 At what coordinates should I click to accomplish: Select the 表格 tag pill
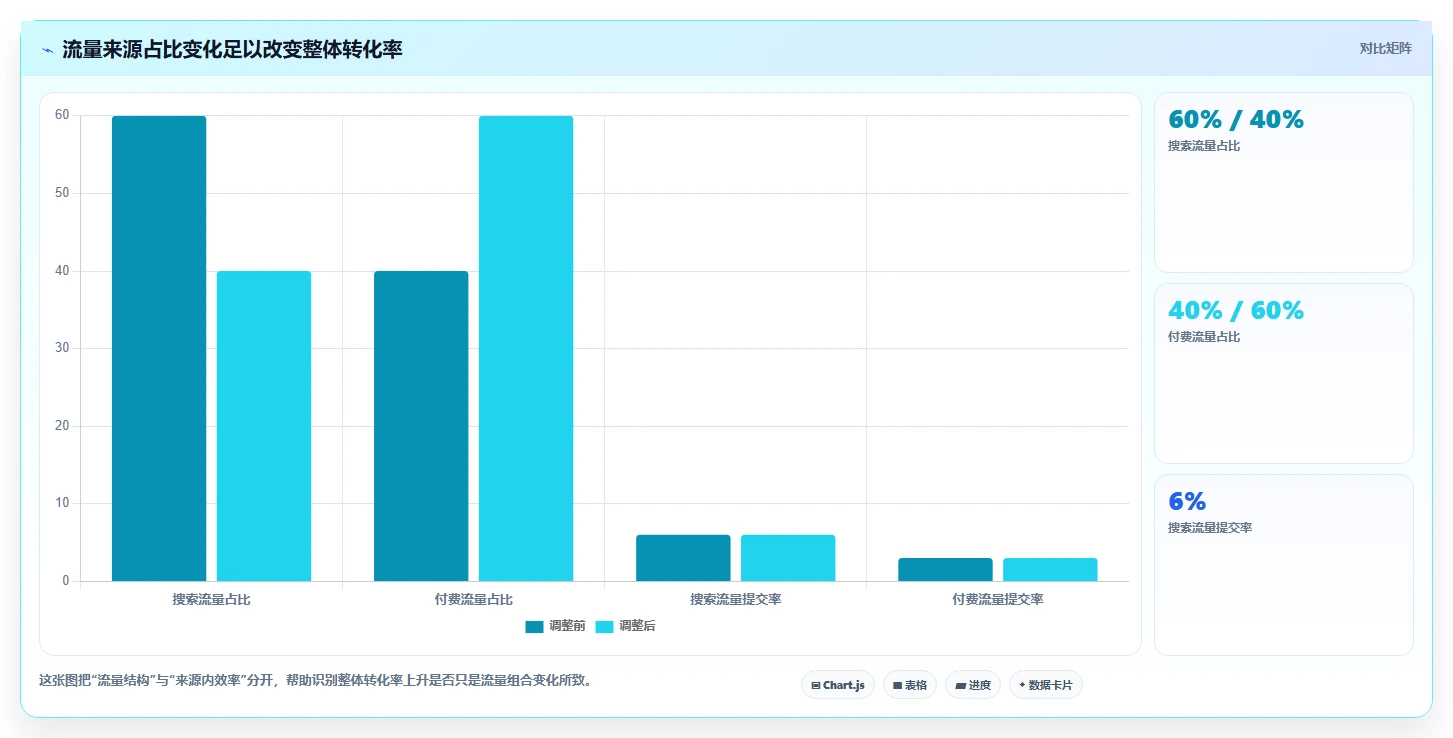pyautogui.click(x=910, y=685)
